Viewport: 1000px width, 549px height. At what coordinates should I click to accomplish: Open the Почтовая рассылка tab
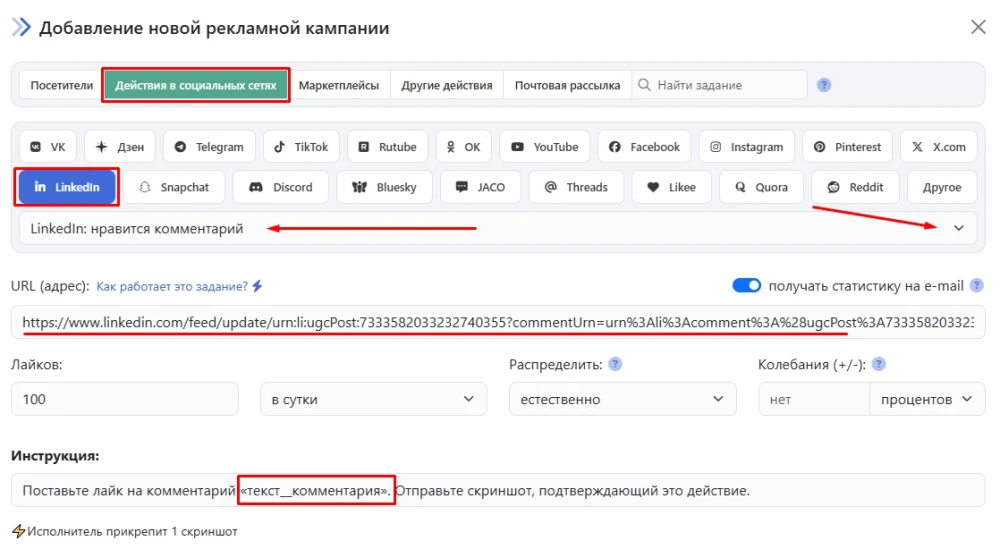pos(567,85)
